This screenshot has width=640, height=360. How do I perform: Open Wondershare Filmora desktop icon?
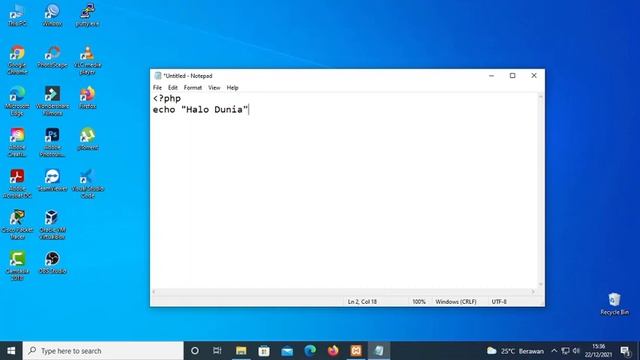pos(52,101)
